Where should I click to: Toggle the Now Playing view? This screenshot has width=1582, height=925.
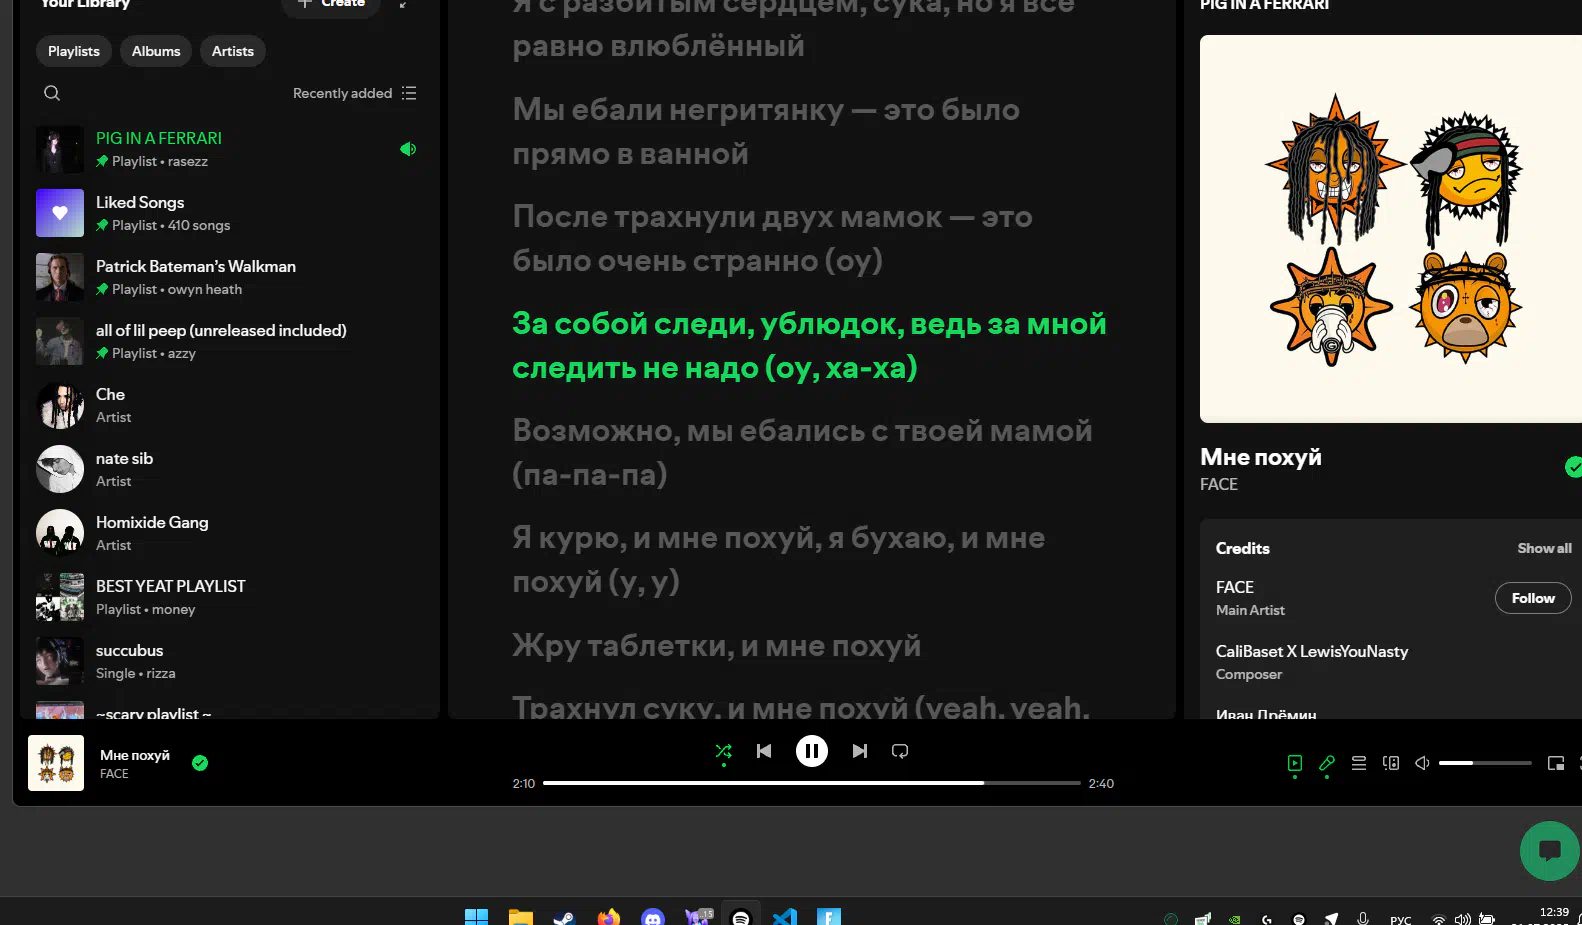coord(1295,763)
